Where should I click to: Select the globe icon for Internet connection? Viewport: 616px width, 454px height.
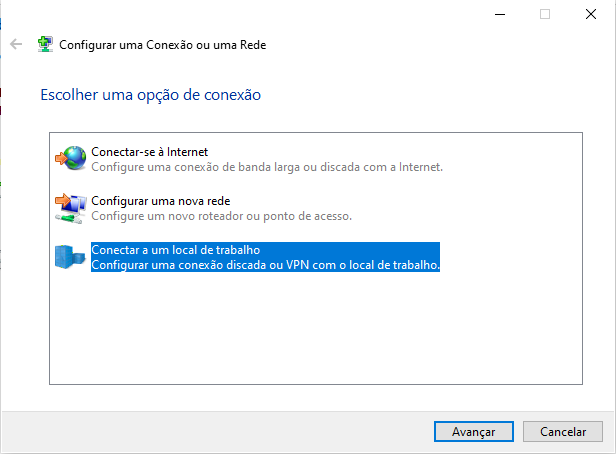[x=71, y=158]
